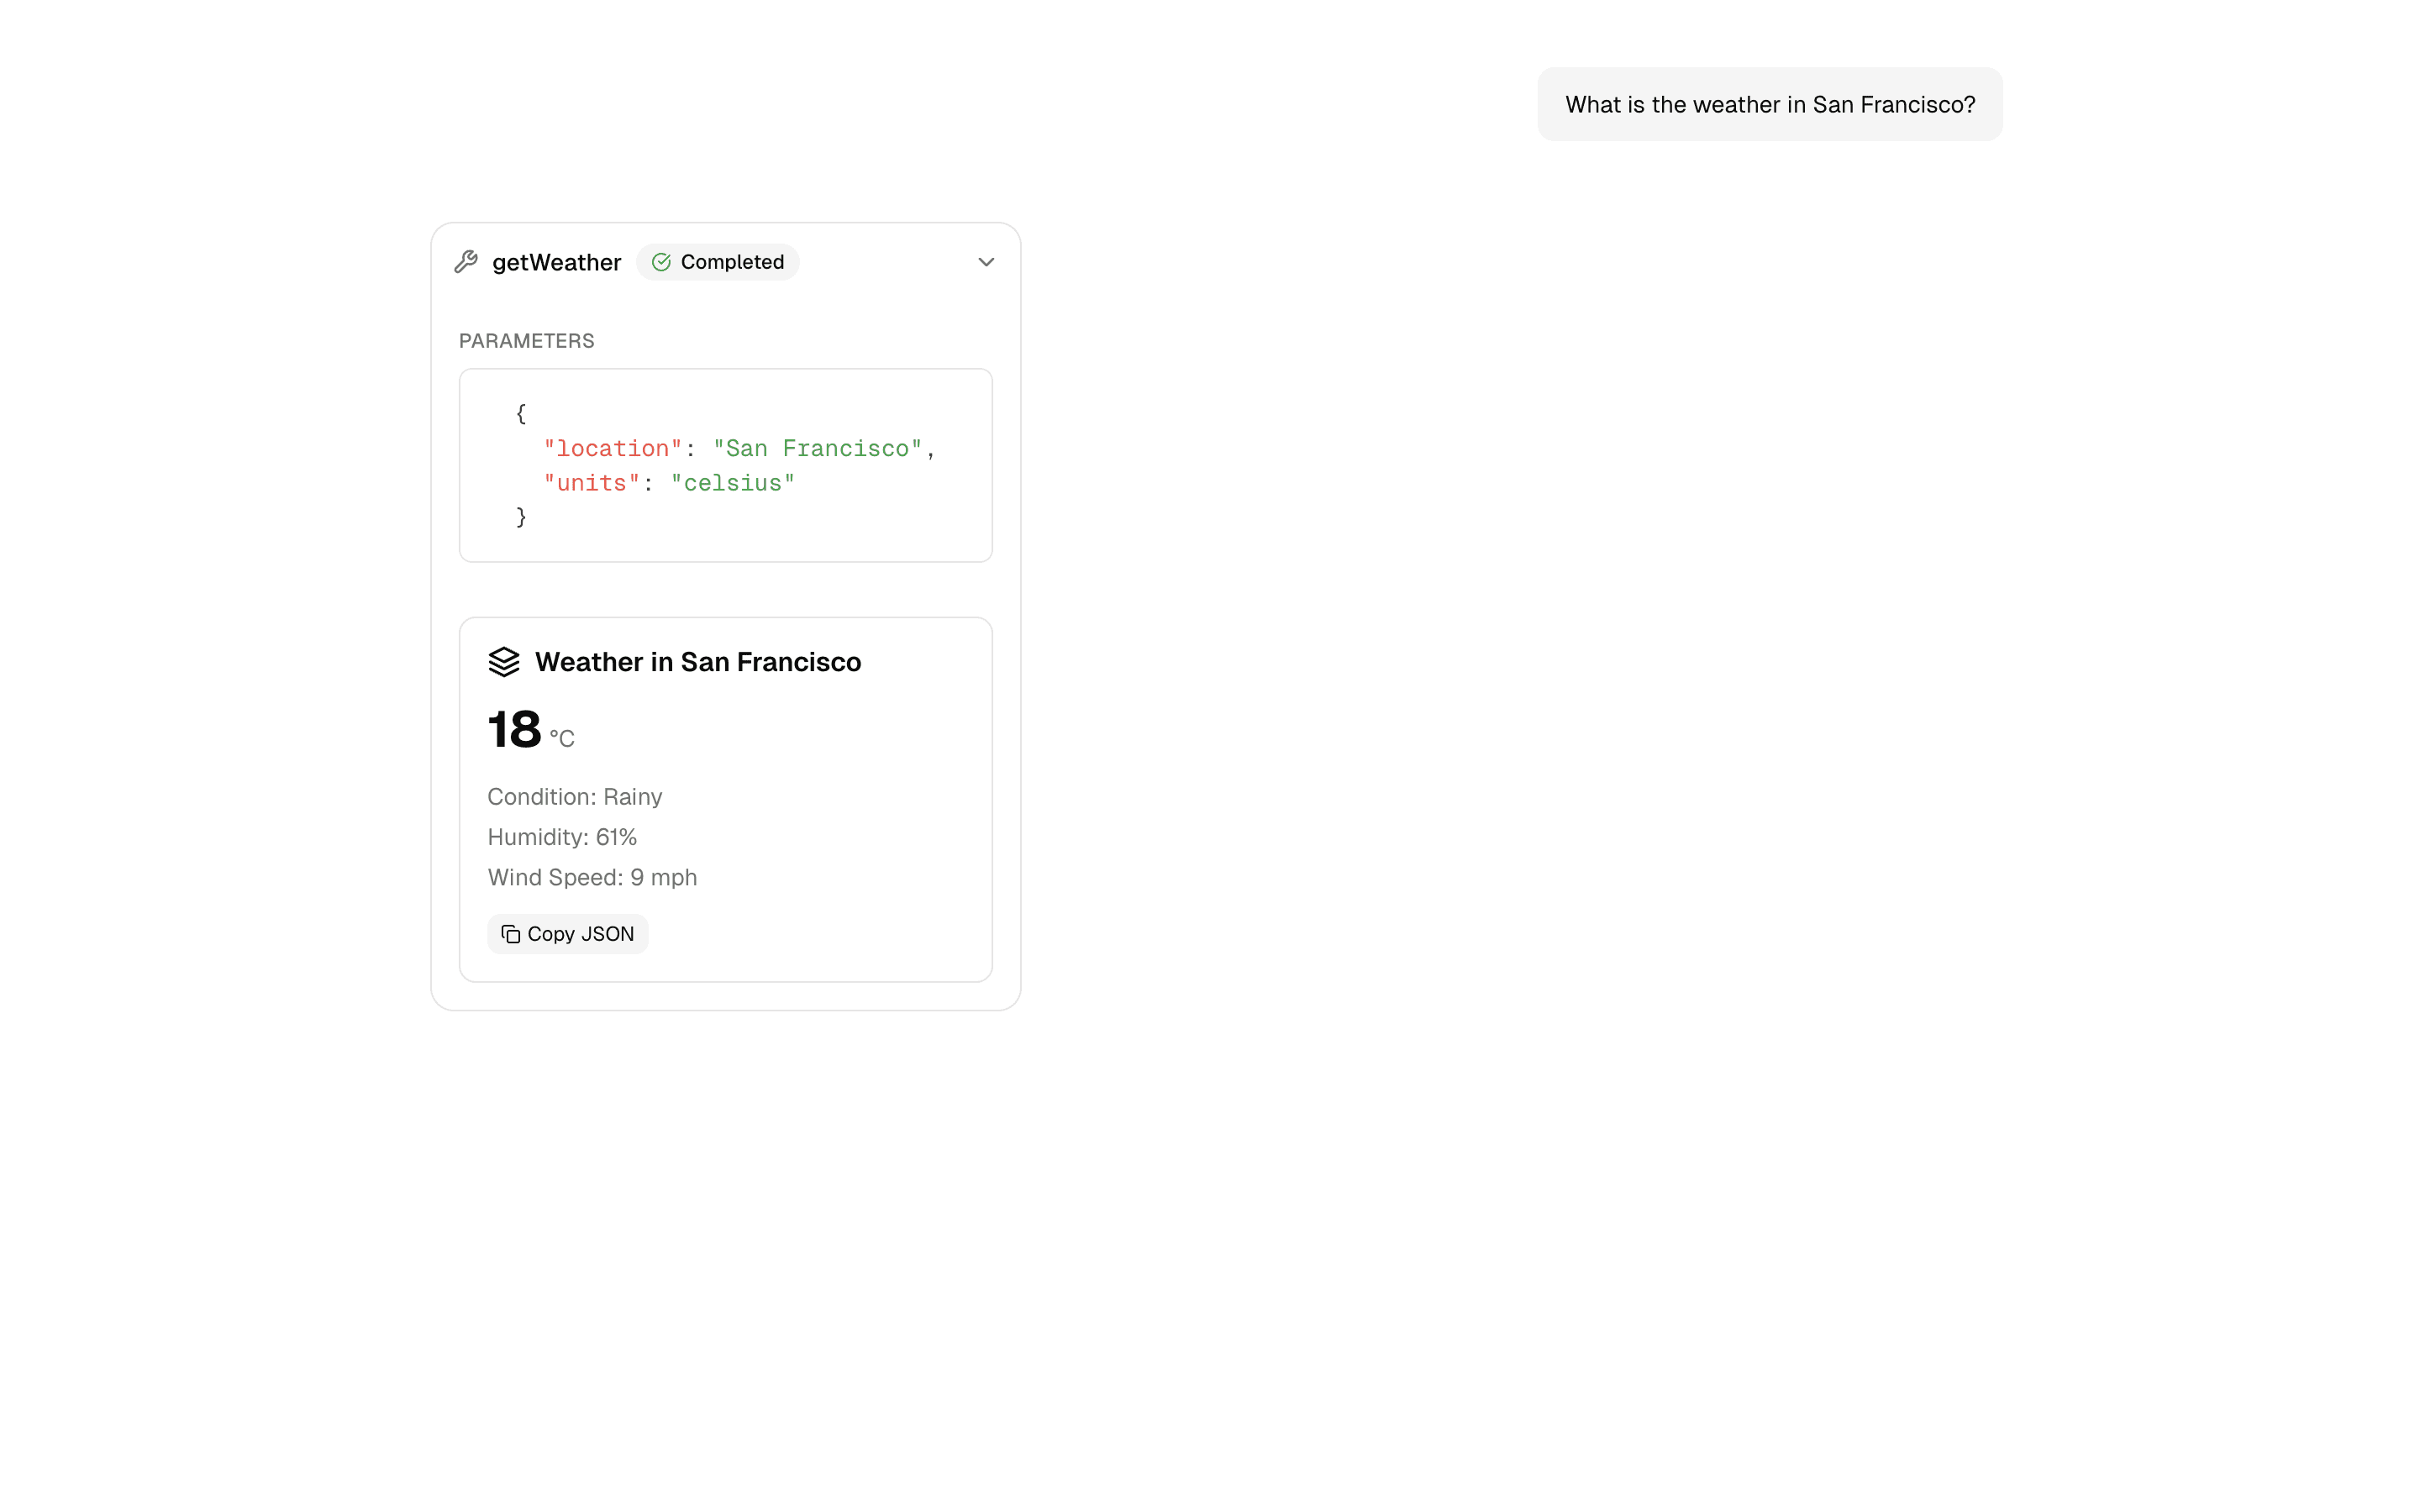
Task: Click the PARAMETERS section header
Action: (x=526, y=340)
